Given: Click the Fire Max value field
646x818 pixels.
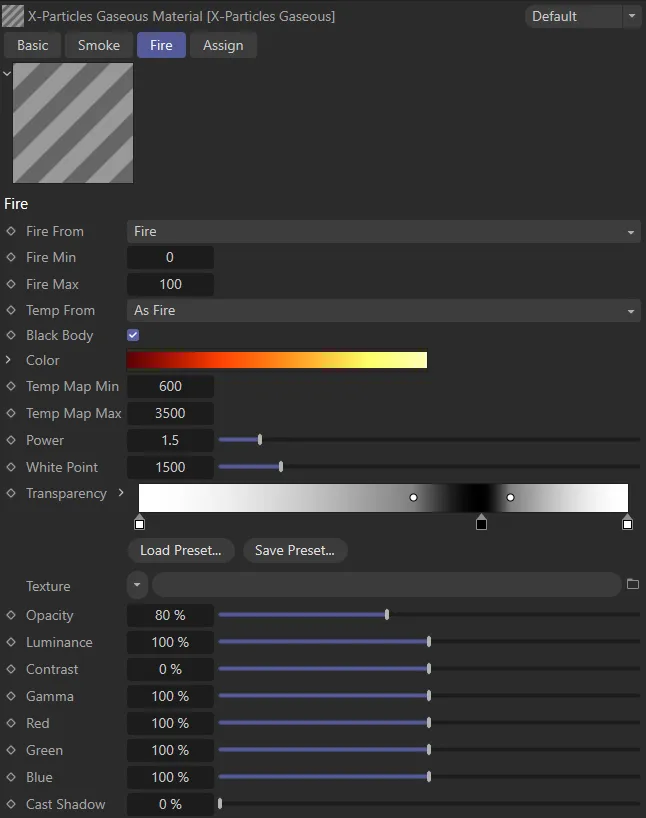Looking at the screenshot, I should 170,284.
